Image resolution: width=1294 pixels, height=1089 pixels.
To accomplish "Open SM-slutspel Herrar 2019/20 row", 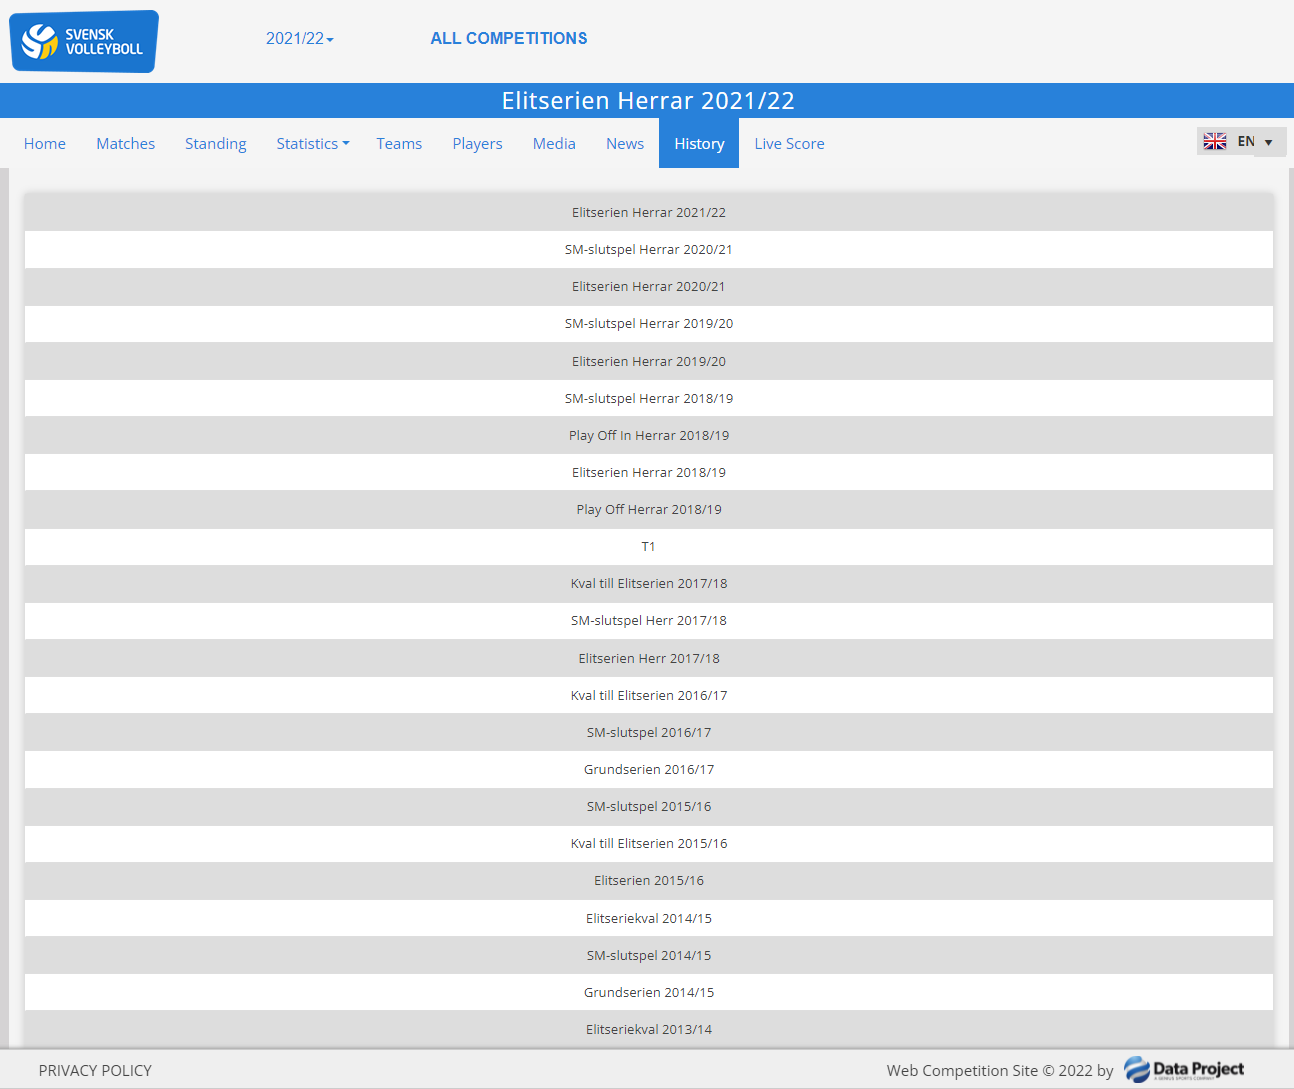I will 649,323.
